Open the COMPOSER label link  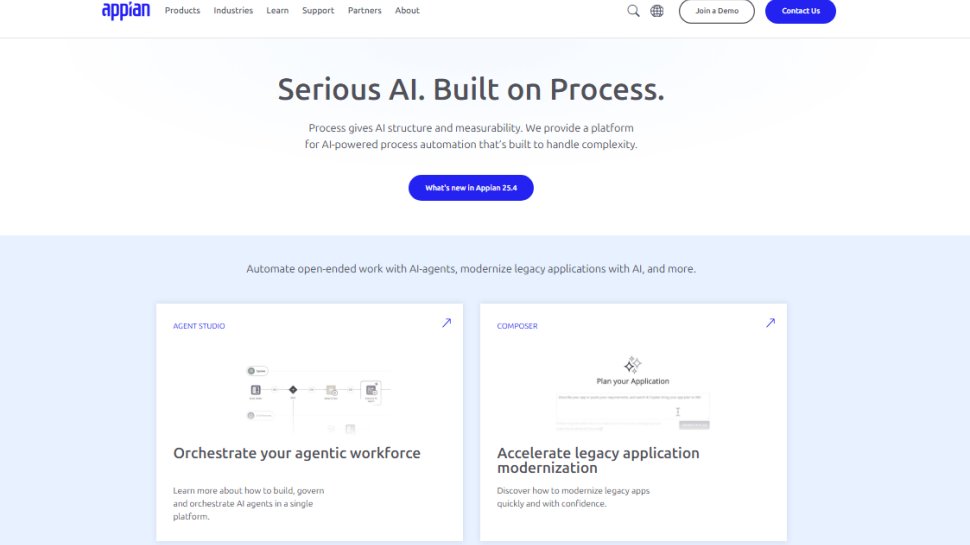517,326
